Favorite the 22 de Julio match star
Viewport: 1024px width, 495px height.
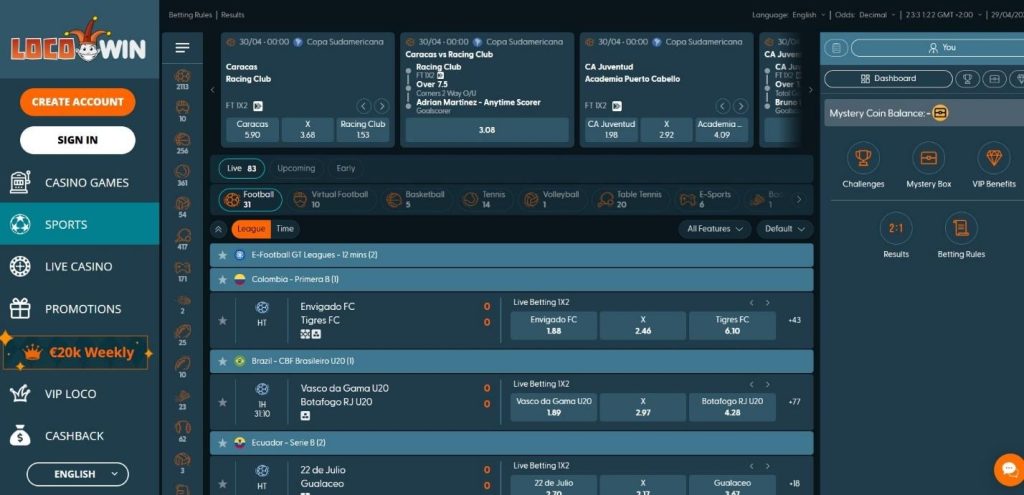223,484
